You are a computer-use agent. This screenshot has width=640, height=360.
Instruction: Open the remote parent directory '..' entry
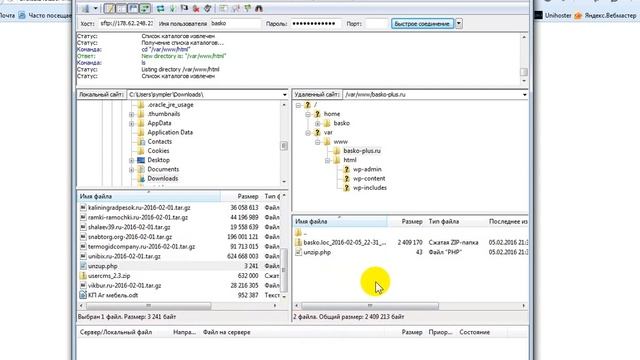(305, 233)
